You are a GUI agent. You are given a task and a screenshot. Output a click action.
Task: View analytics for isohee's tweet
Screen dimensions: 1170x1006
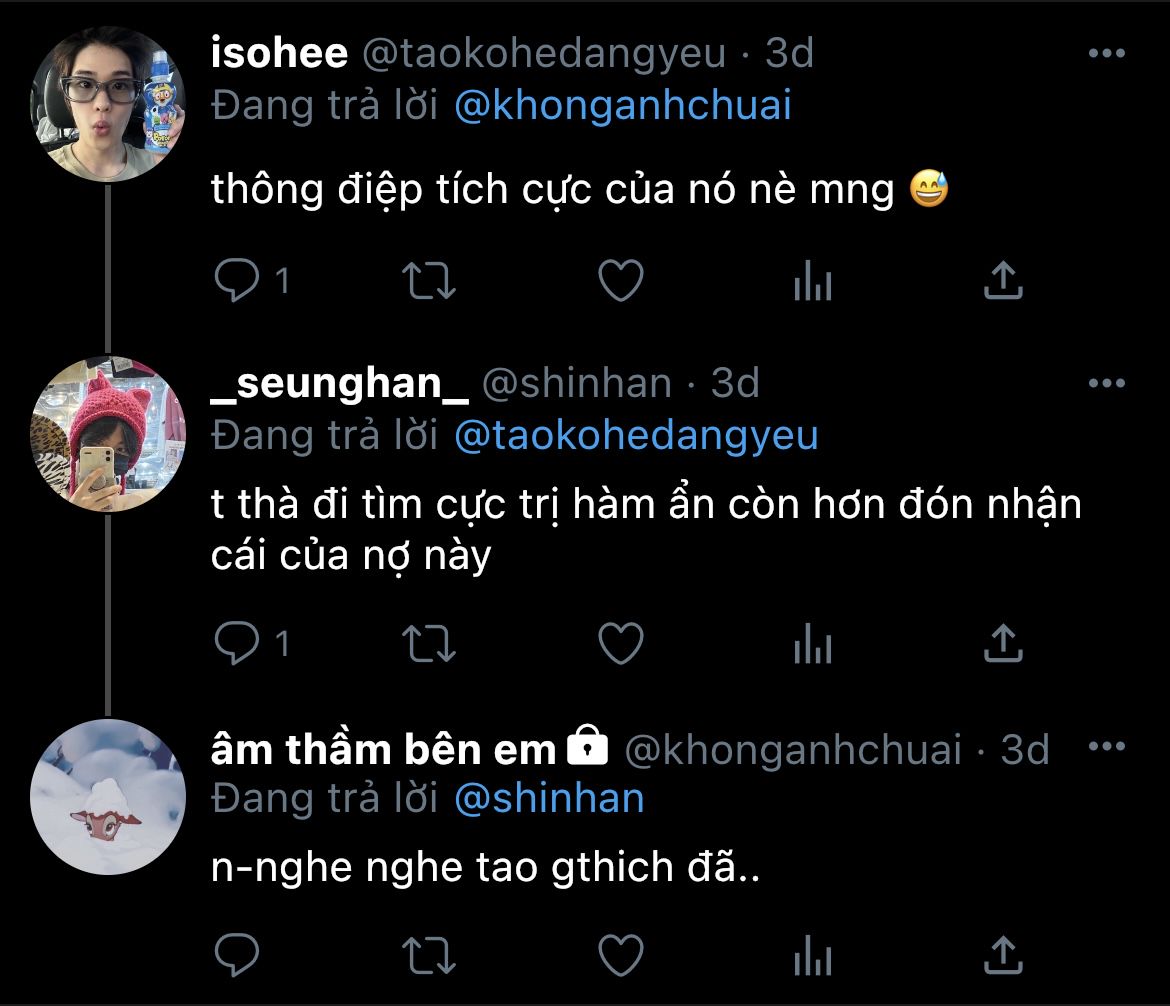point(812,282)
